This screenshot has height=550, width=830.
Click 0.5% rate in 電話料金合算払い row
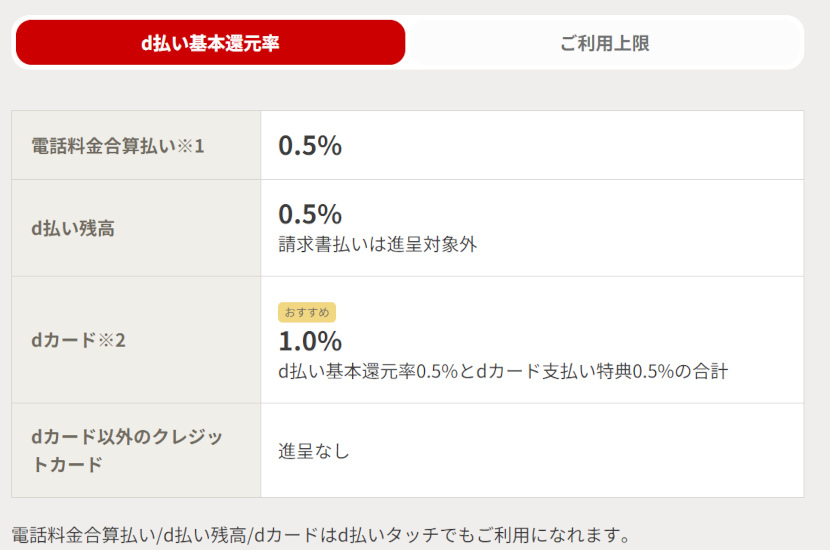310,146
